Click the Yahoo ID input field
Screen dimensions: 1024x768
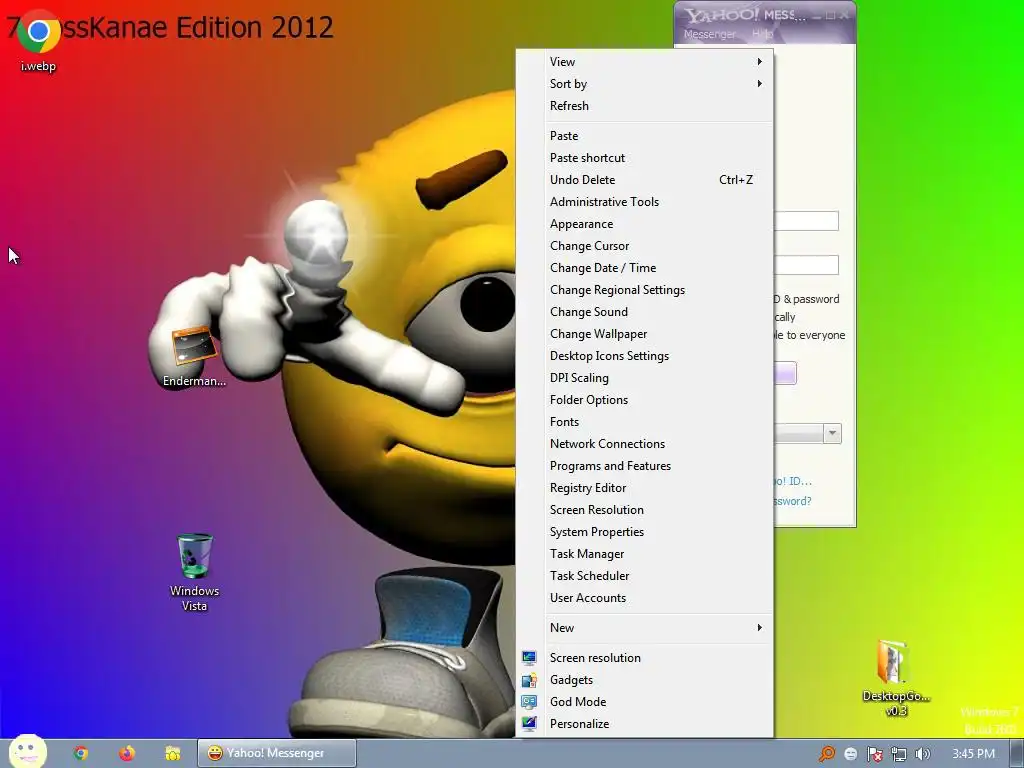806,221
